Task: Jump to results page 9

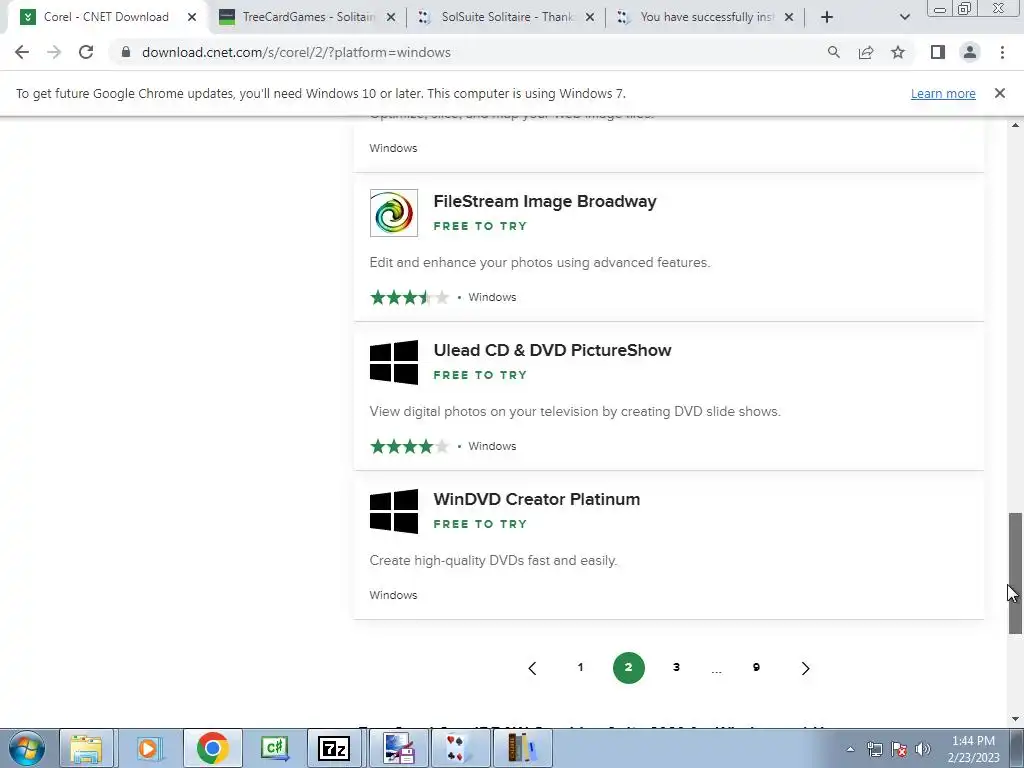Action: 756,667
